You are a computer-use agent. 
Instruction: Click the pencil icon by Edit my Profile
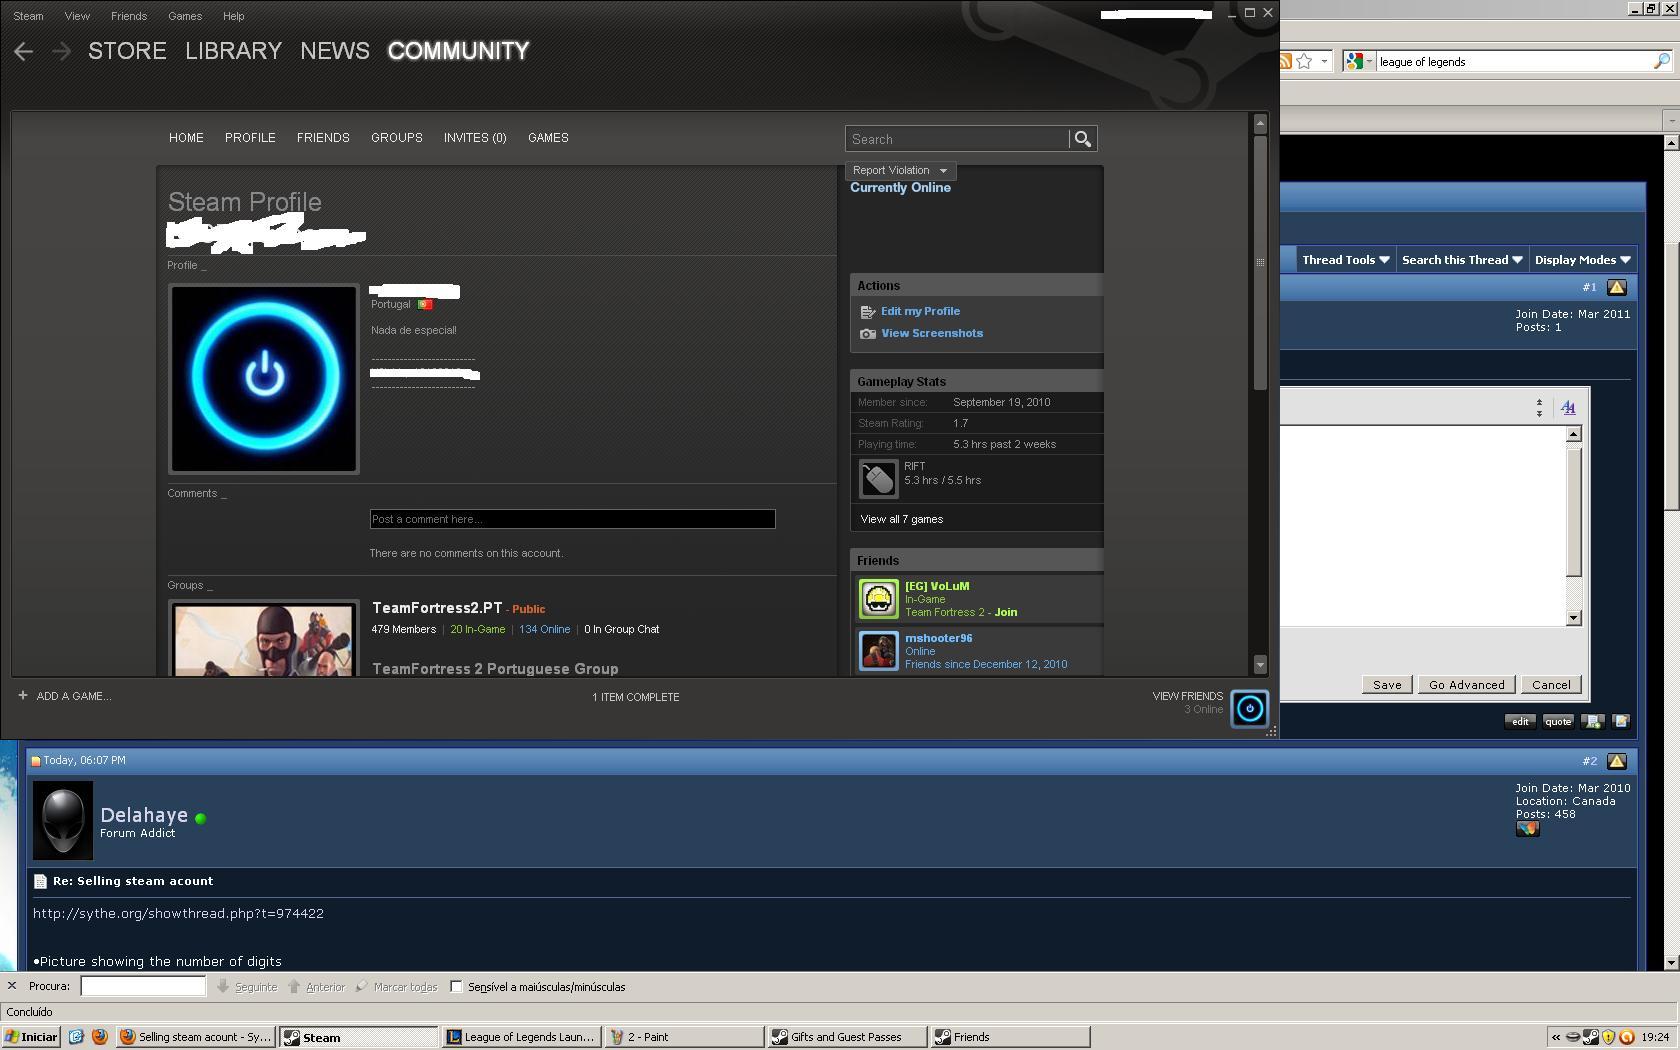pos(868,312)
